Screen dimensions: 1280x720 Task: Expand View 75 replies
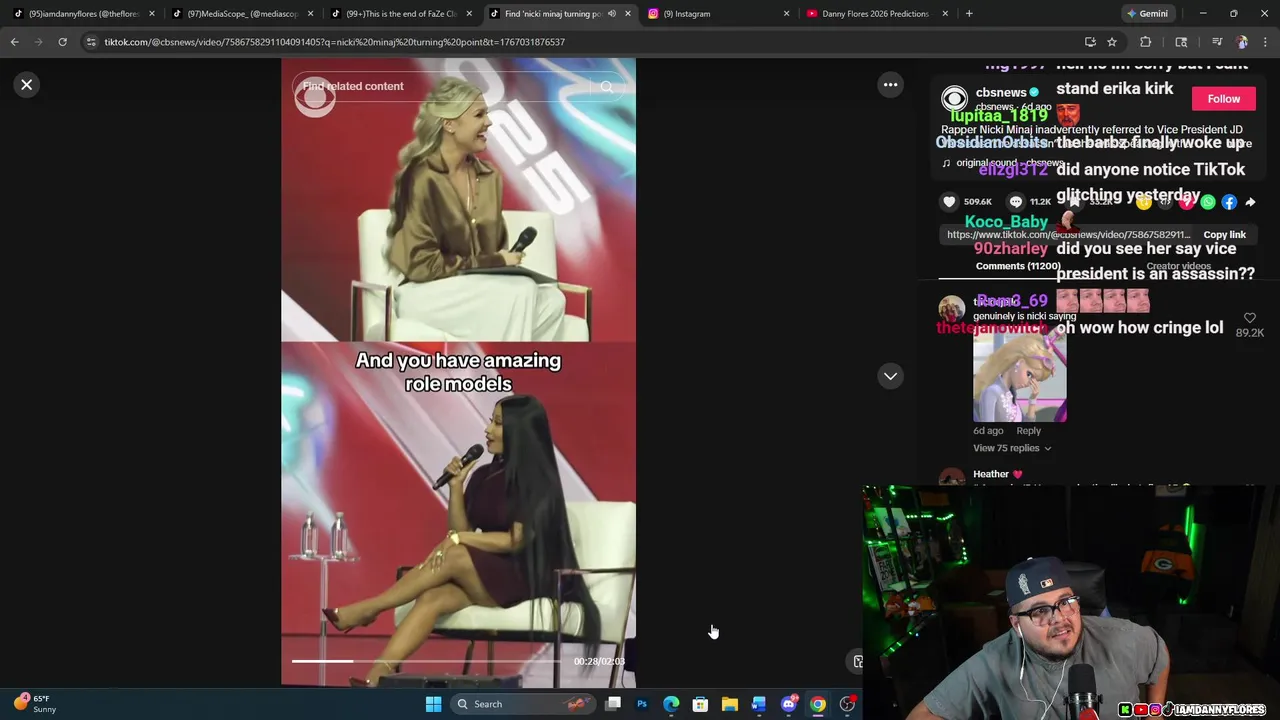[1011, 448]
